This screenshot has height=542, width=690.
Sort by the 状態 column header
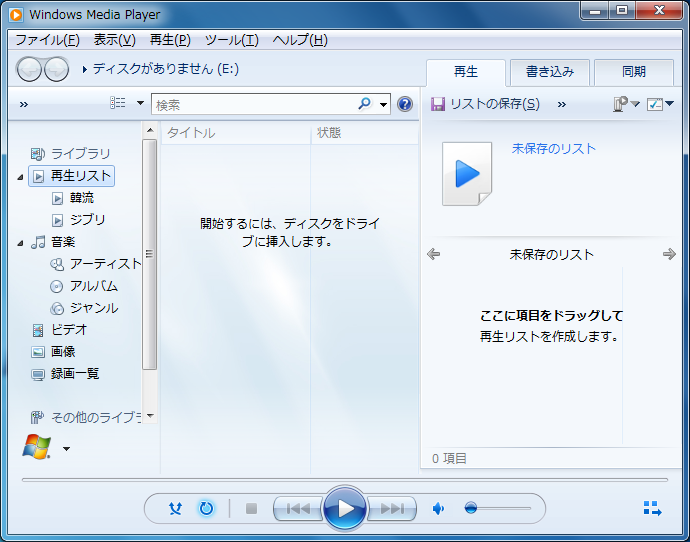364,133
